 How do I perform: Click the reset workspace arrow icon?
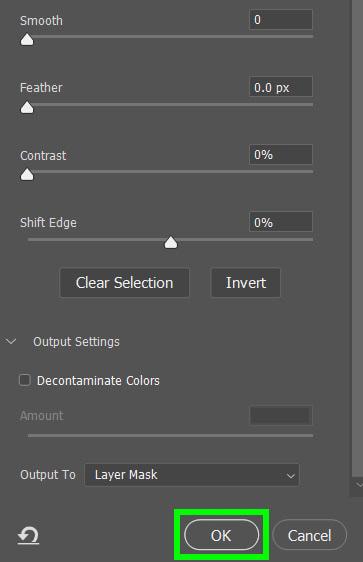(x=28, y=536)
